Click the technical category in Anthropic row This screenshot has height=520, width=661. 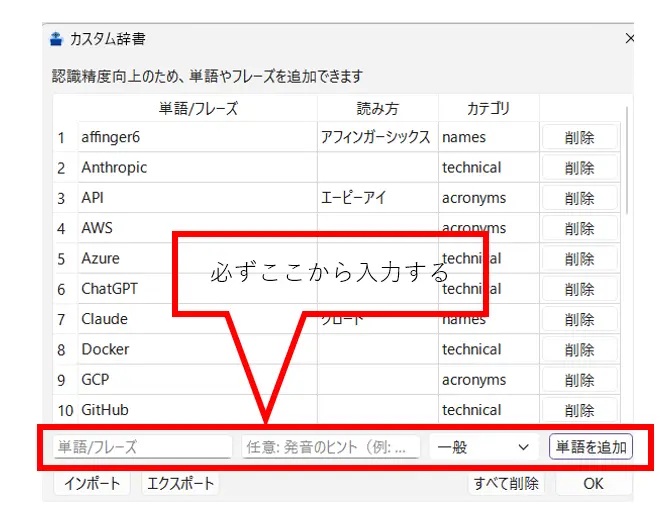(489, 168)
